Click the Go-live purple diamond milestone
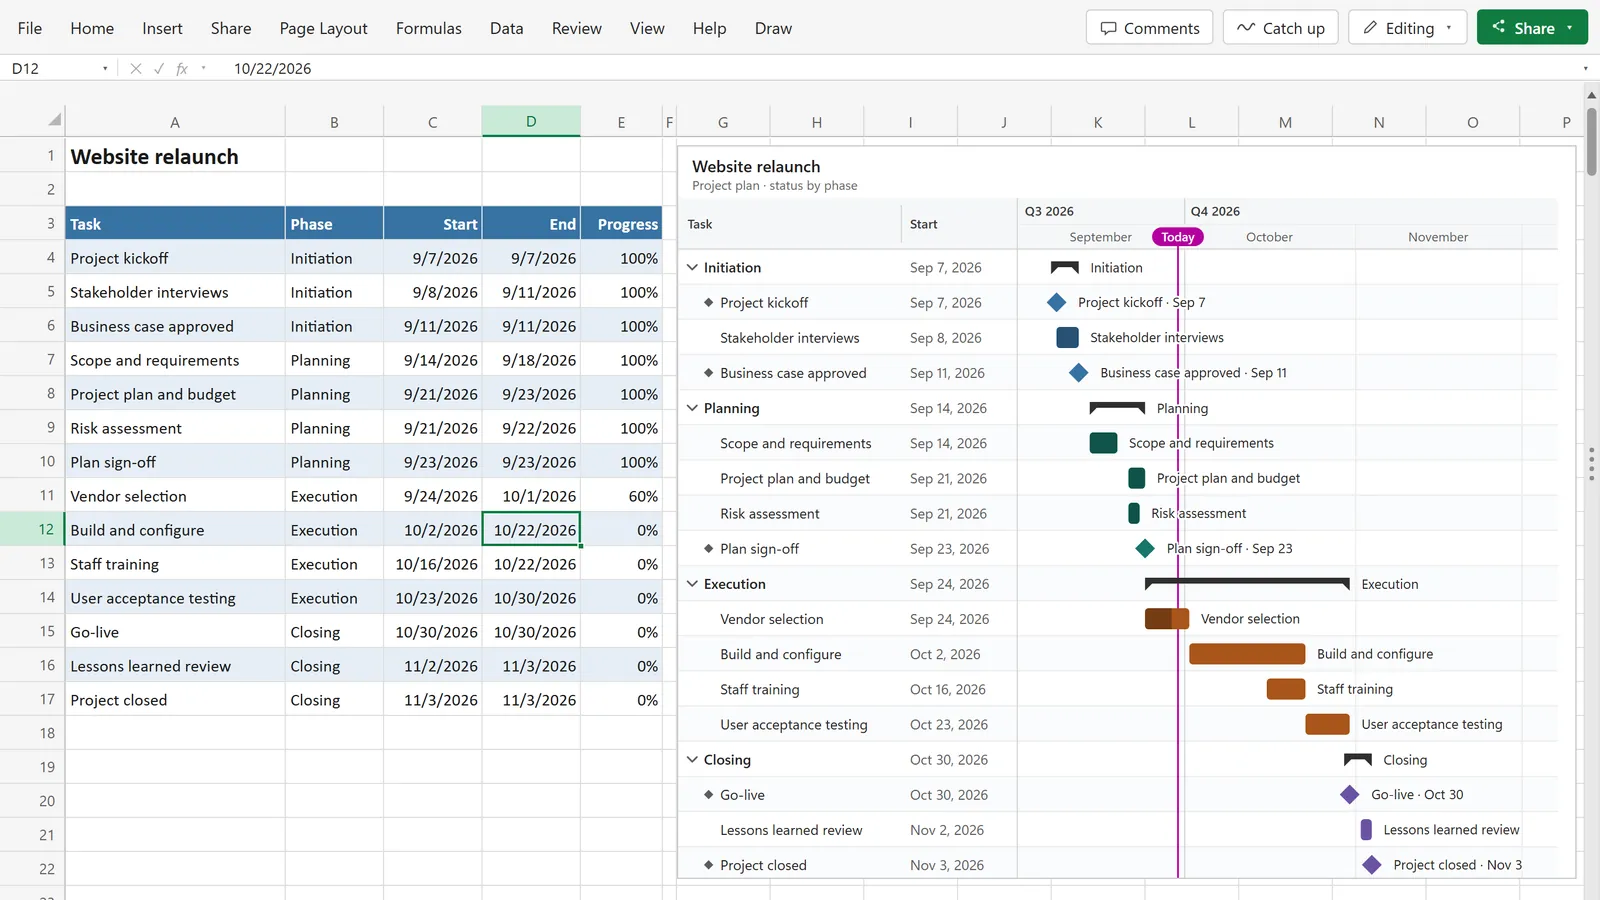This screenshot has width=1600, height=900. 1350,795
